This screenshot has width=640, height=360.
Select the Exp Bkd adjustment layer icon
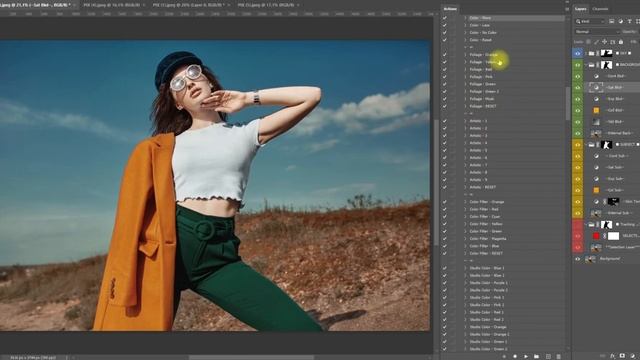coord(596,99)
